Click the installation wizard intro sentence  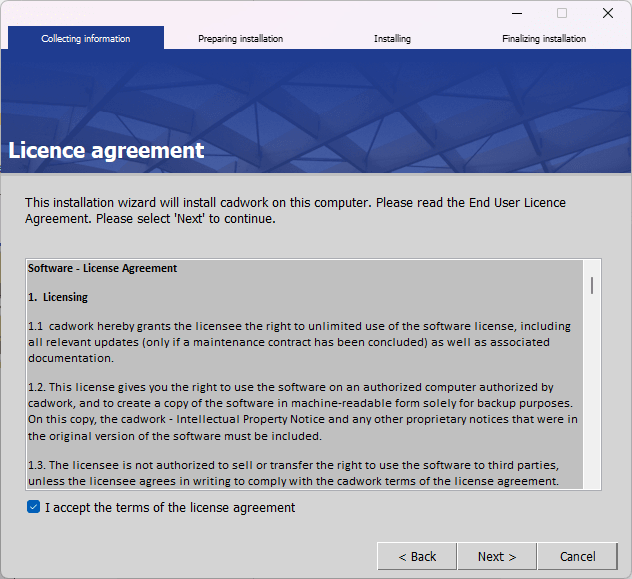295,210
